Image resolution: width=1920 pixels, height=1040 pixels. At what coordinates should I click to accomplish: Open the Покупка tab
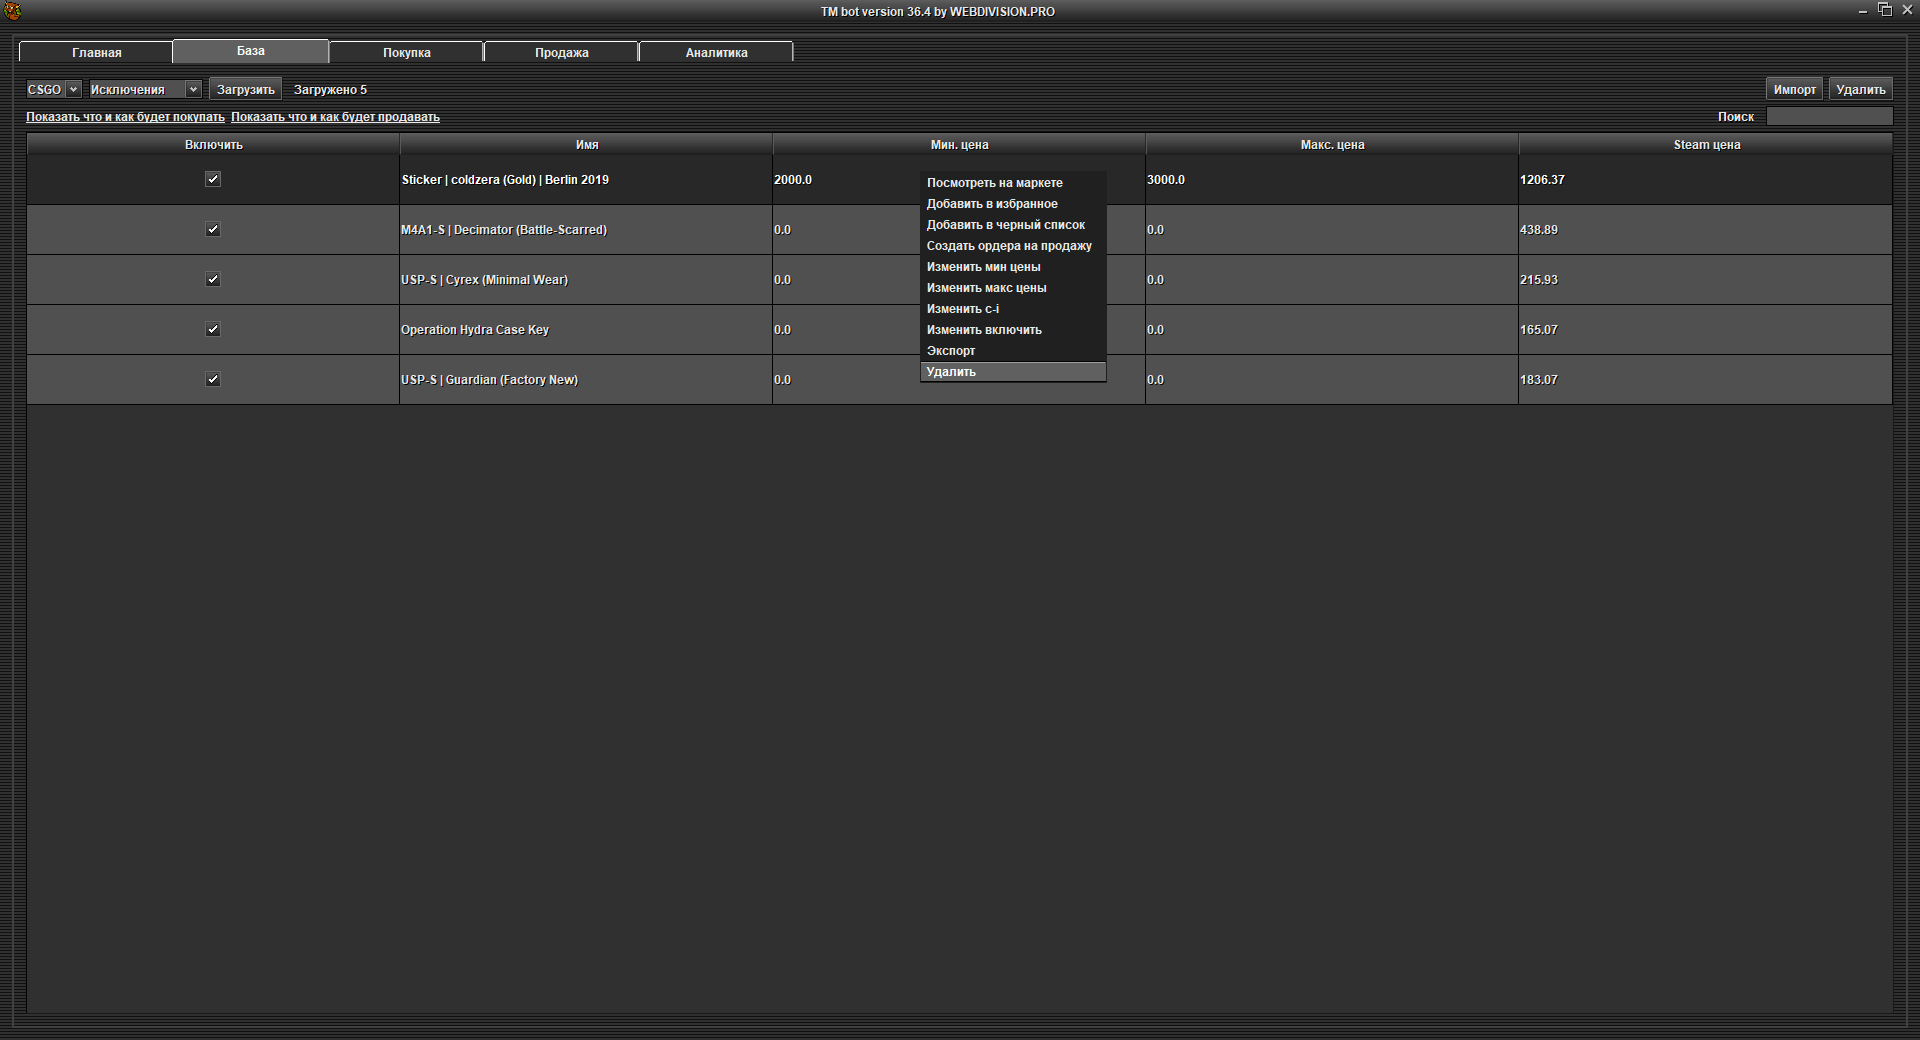406,52
